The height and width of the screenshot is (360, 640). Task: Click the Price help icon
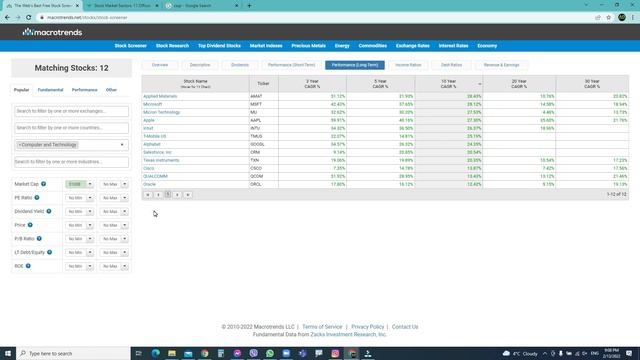point(30,225)
